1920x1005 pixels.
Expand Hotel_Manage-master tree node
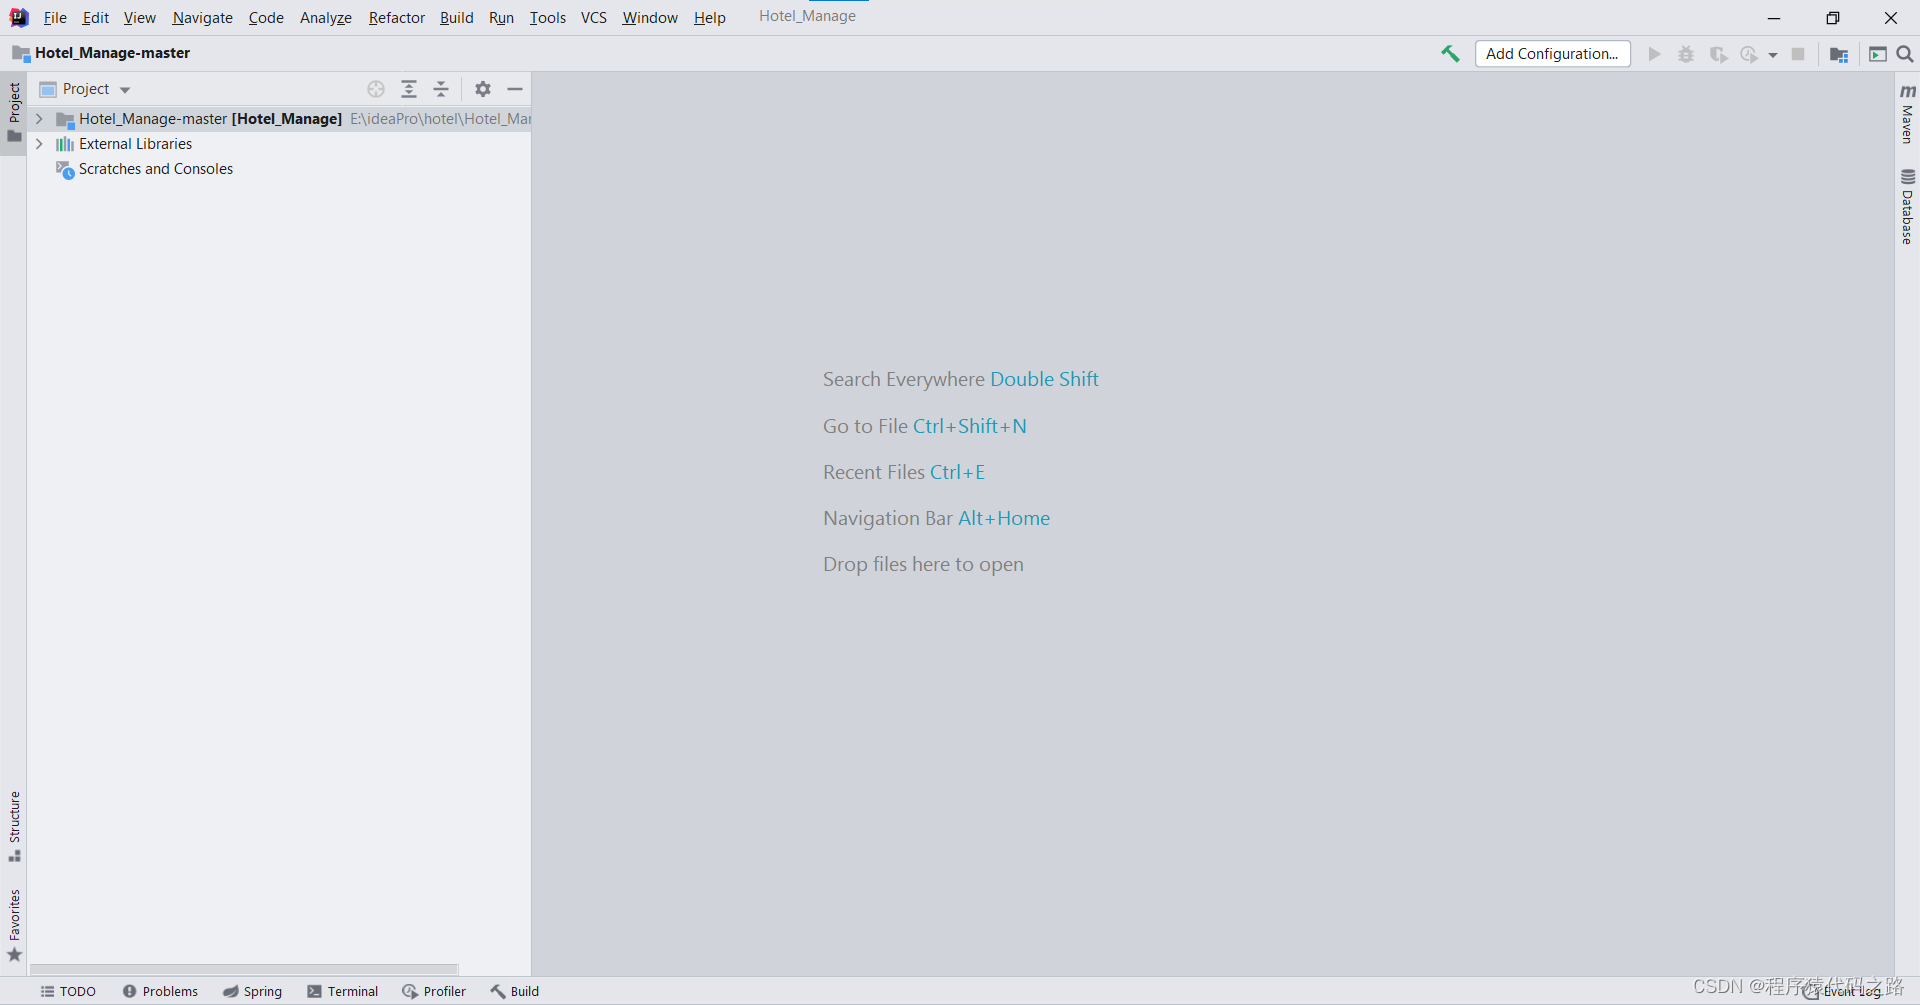click(x=39, y=119)
